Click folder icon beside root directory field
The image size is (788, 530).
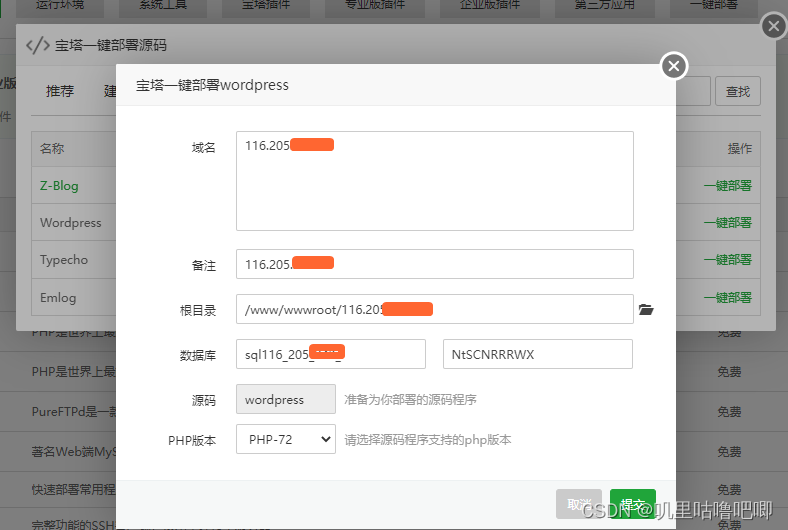pos(646,309)
